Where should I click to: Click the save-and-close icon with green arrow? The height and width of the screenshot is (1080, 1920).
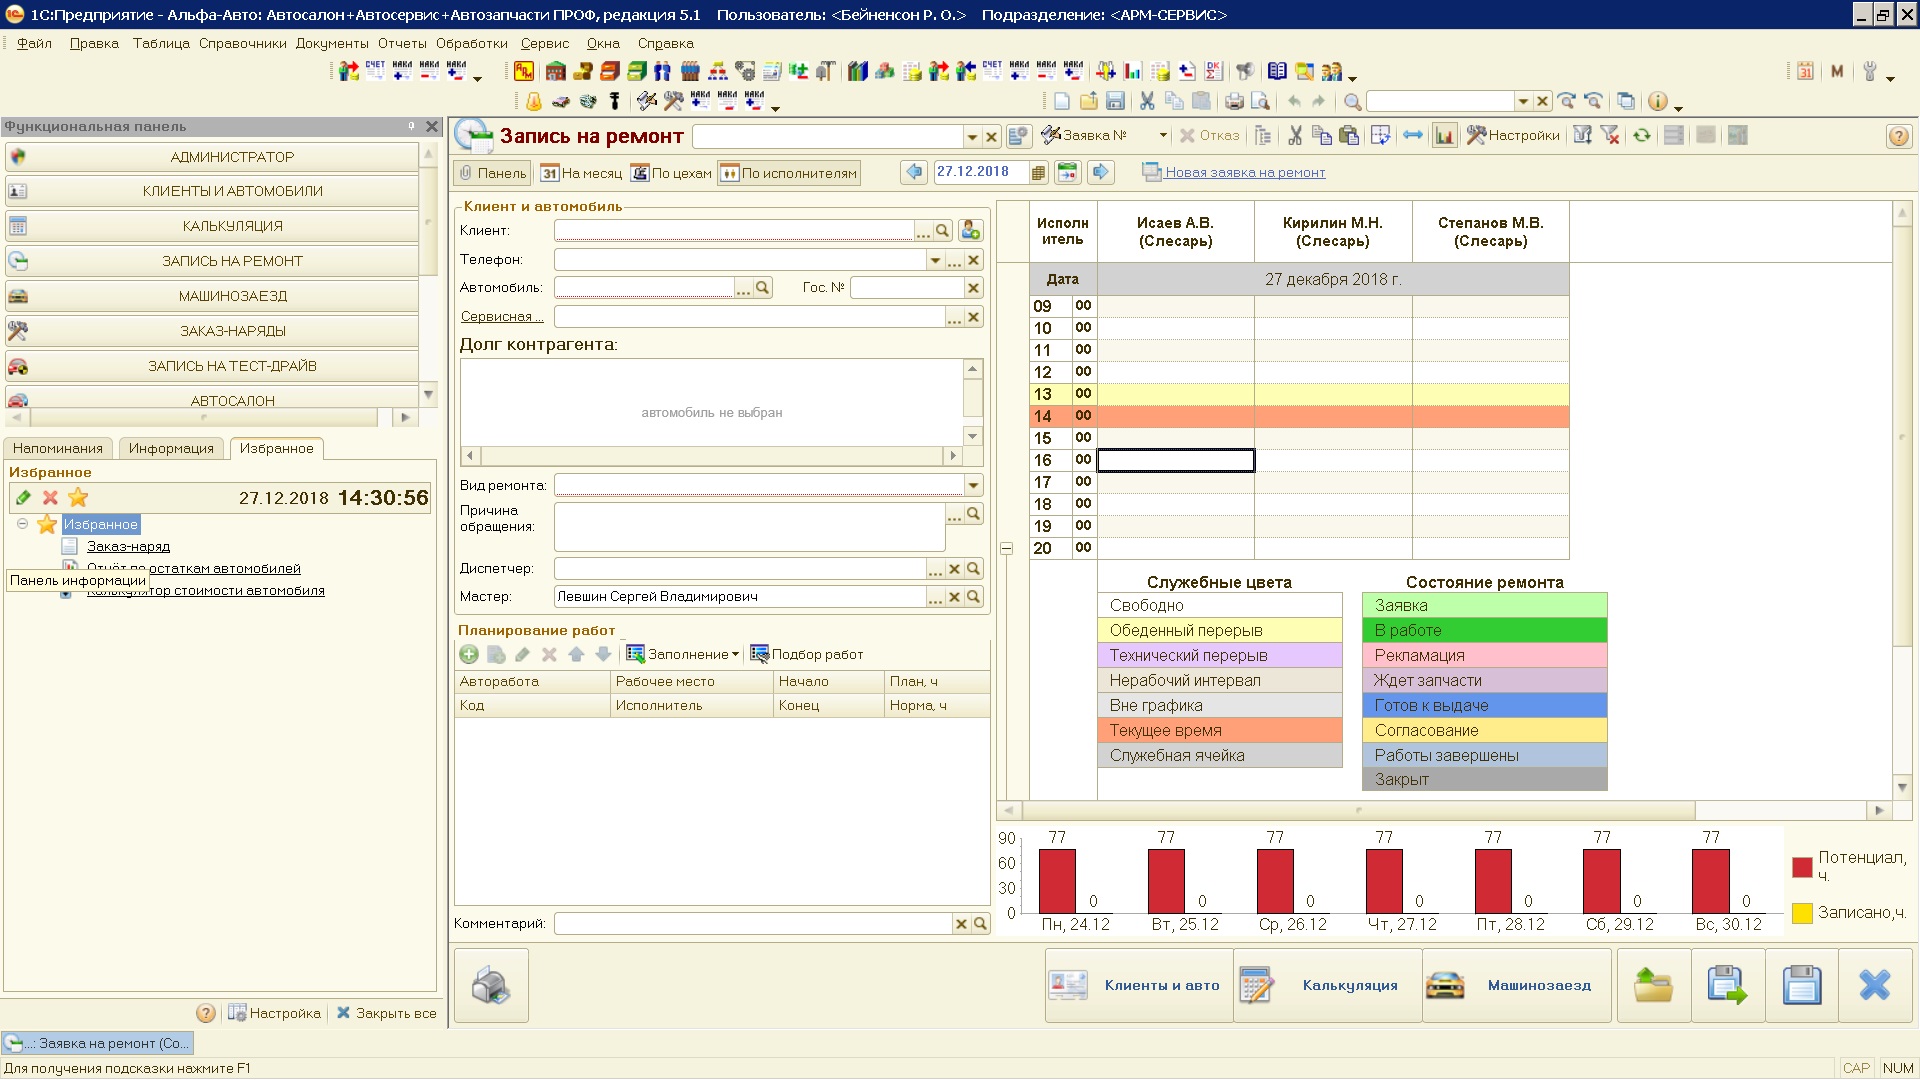pos(1727,986)
